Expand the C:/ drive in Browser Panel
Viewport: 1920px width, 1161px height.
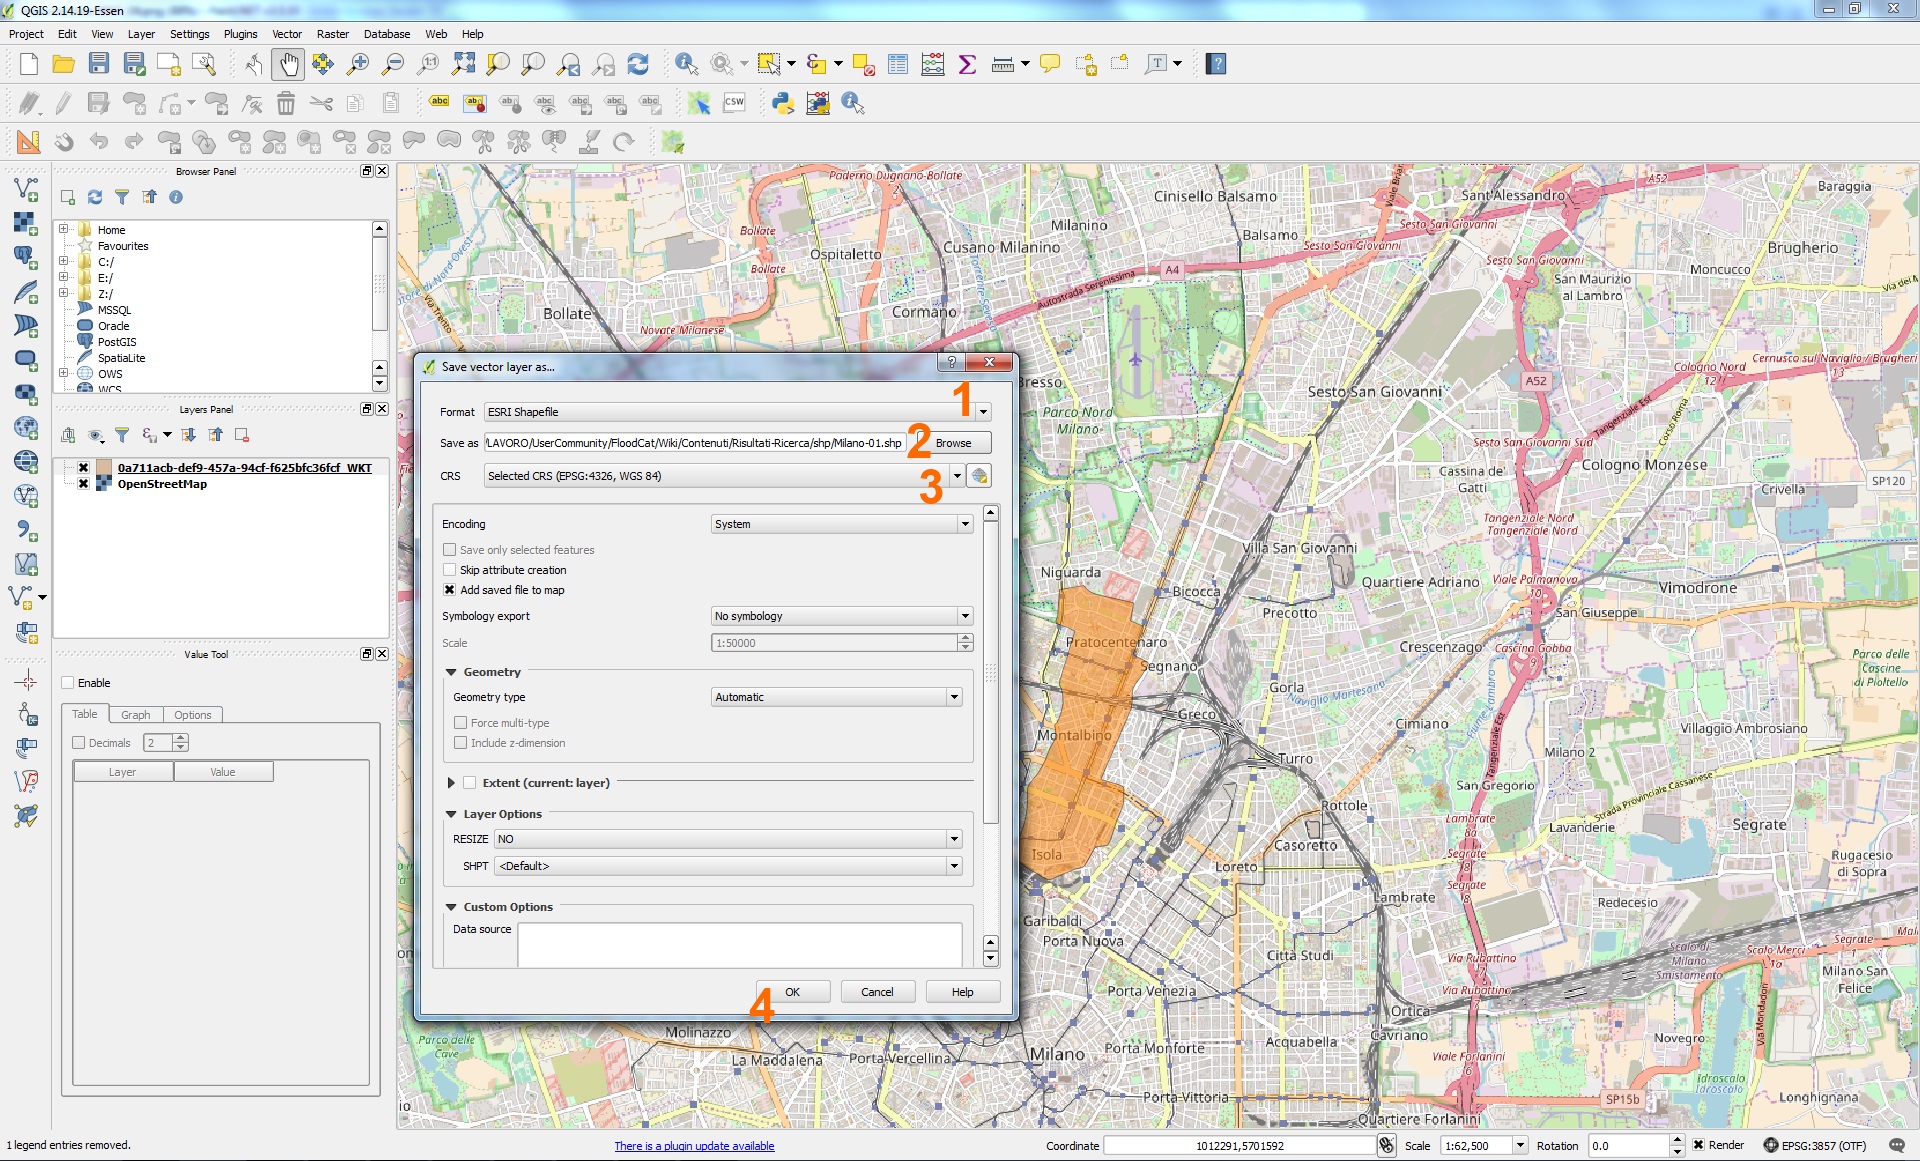(x=64, y=262)
